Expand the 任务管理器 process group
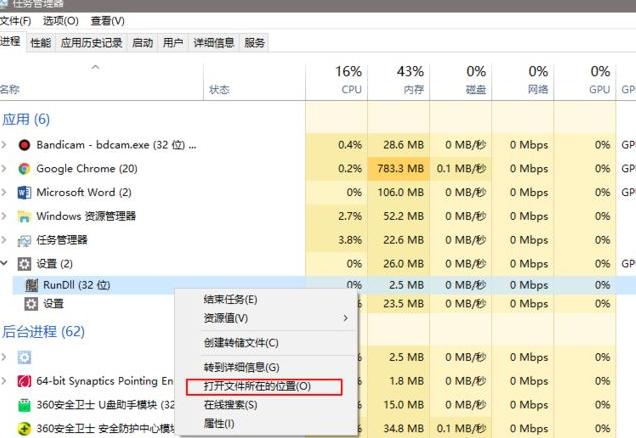The width and height of the screenshot is (636, 438). pos(4,240)
